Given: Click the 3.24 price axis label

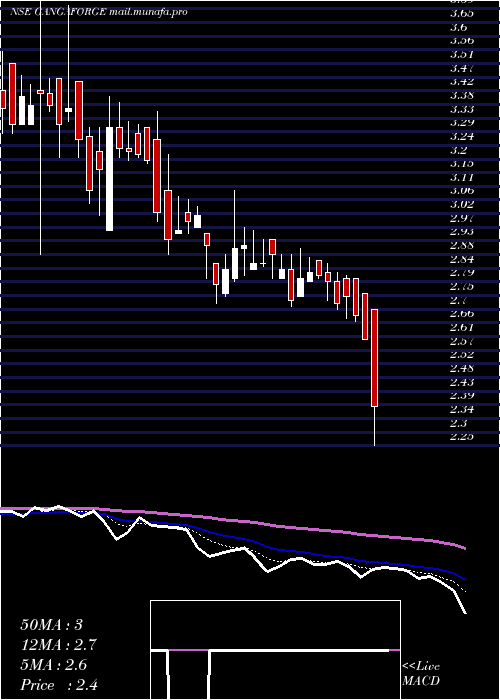Looking at the screenshot, I should [x=462, y=136].
